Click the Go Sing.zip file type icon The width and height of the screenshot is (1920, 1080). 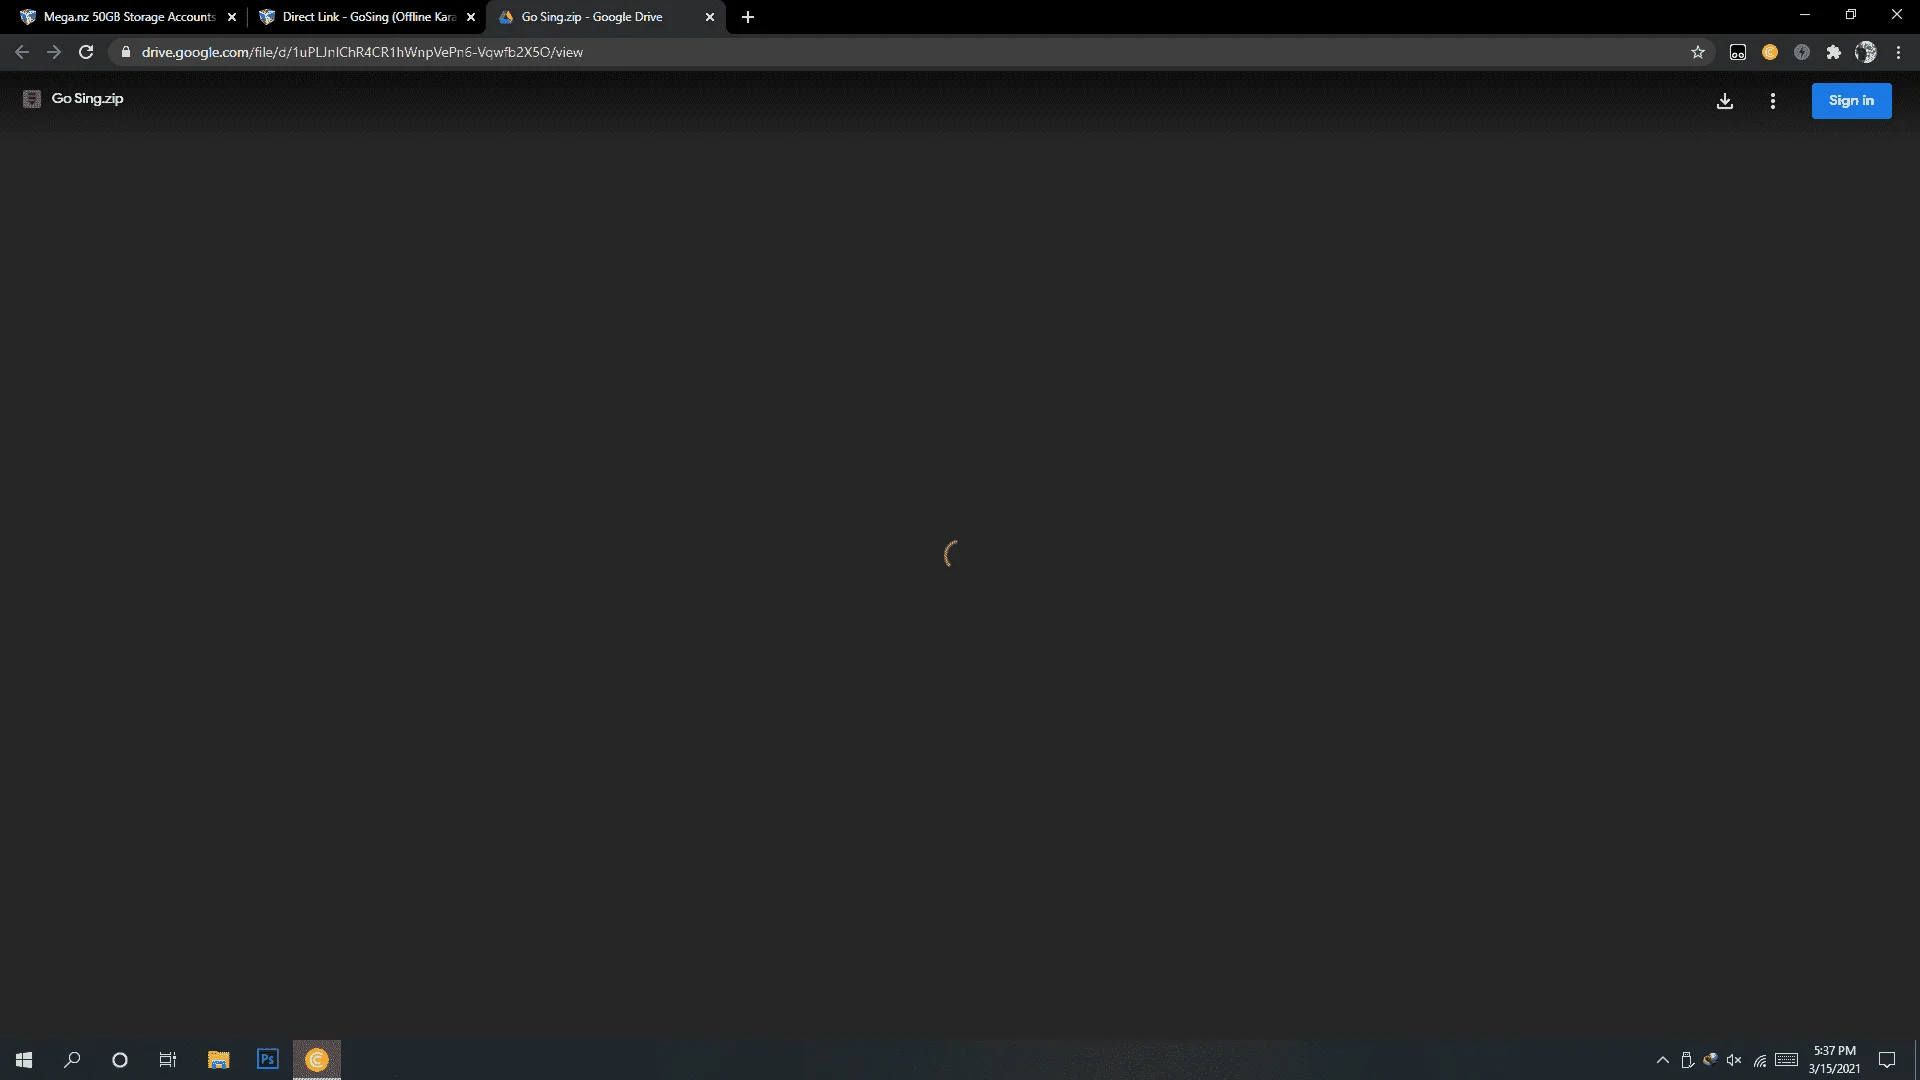32,99
